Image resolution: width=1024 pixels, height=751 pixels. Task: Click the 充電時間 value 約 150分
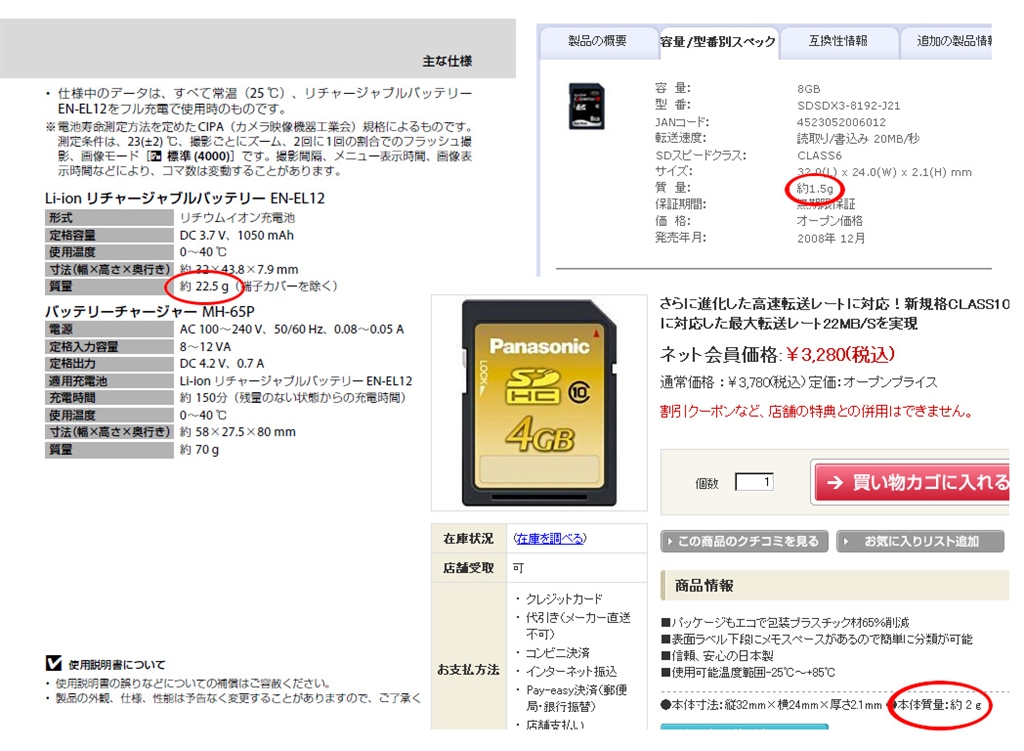pyautogui.click(x=293, y=398)
